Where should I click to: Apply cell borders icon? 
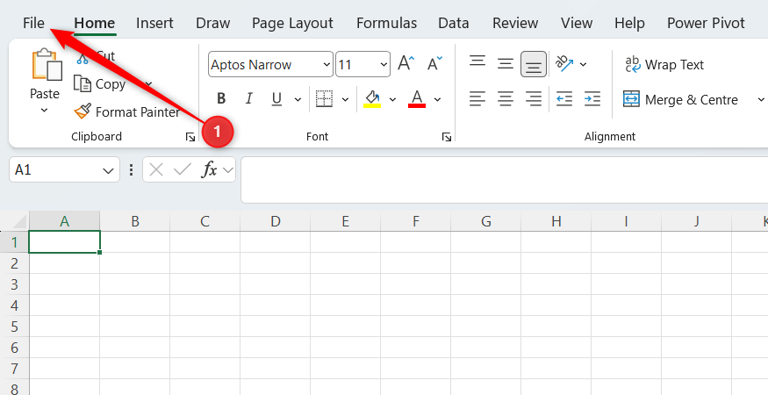tap(324, 99)
